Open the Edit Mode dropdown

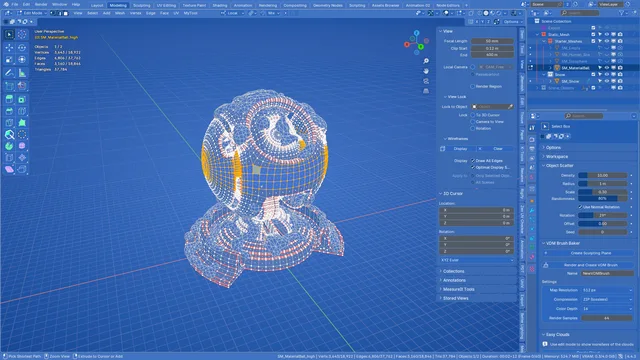32,13
